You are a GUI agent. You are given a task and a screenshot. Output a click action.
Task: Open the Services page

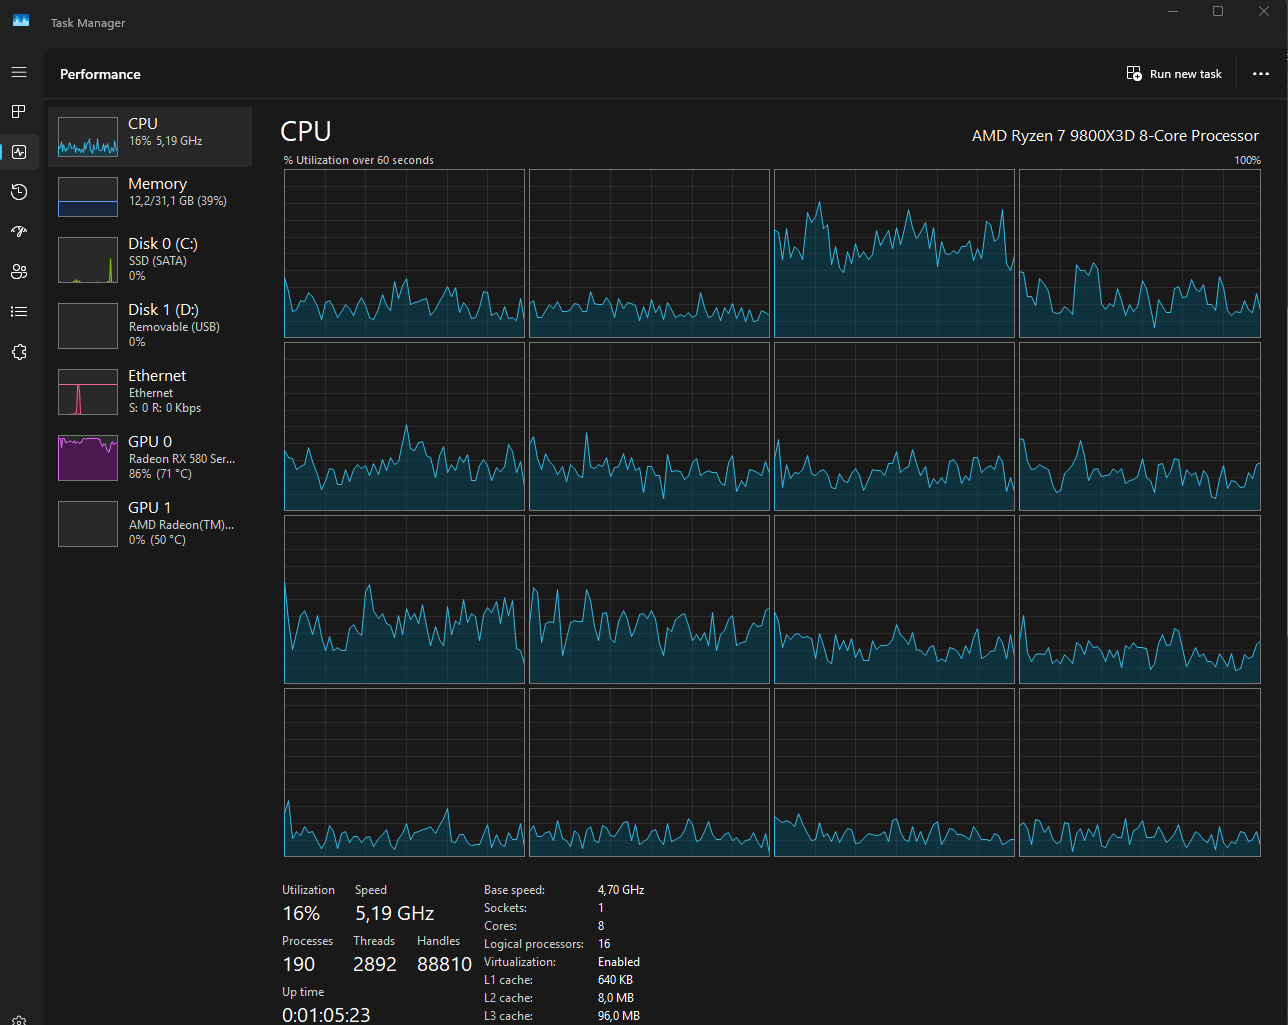19,352
